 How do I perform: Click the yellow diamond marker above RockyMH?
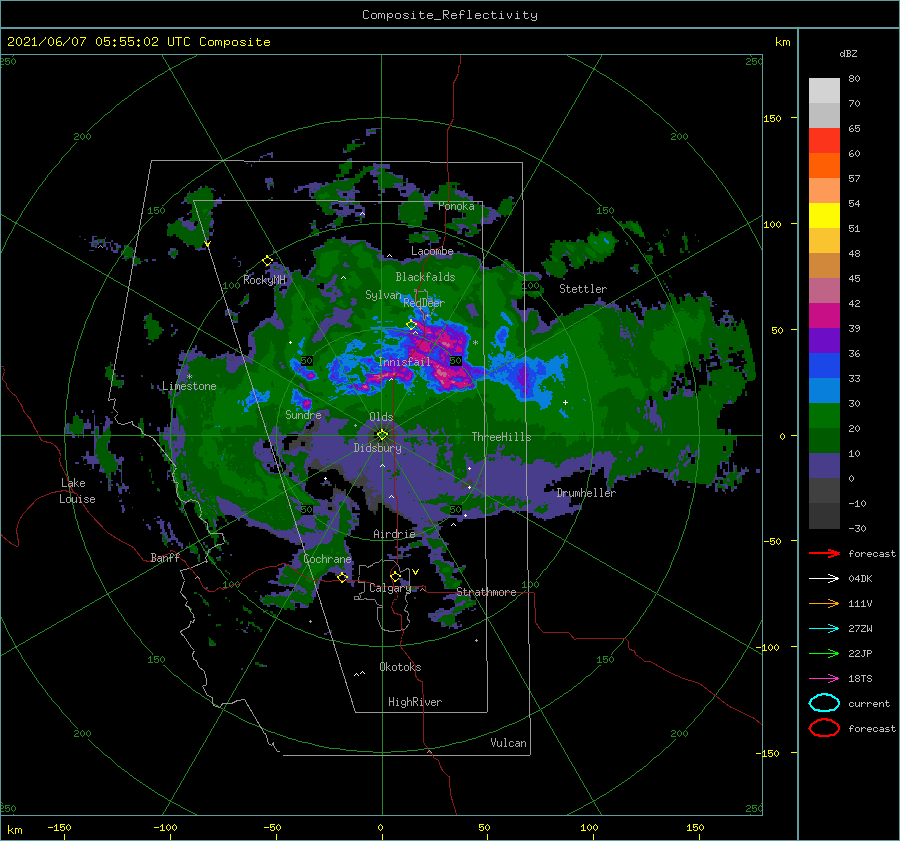pos(267,261)
